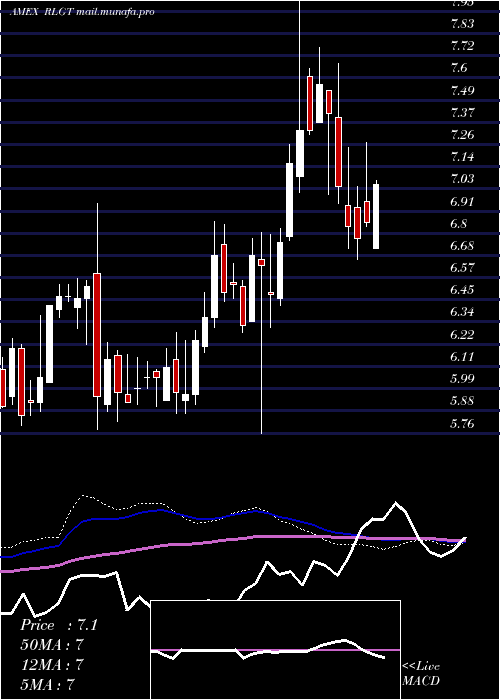Click the 7.6 price axis label

[459, 68]
